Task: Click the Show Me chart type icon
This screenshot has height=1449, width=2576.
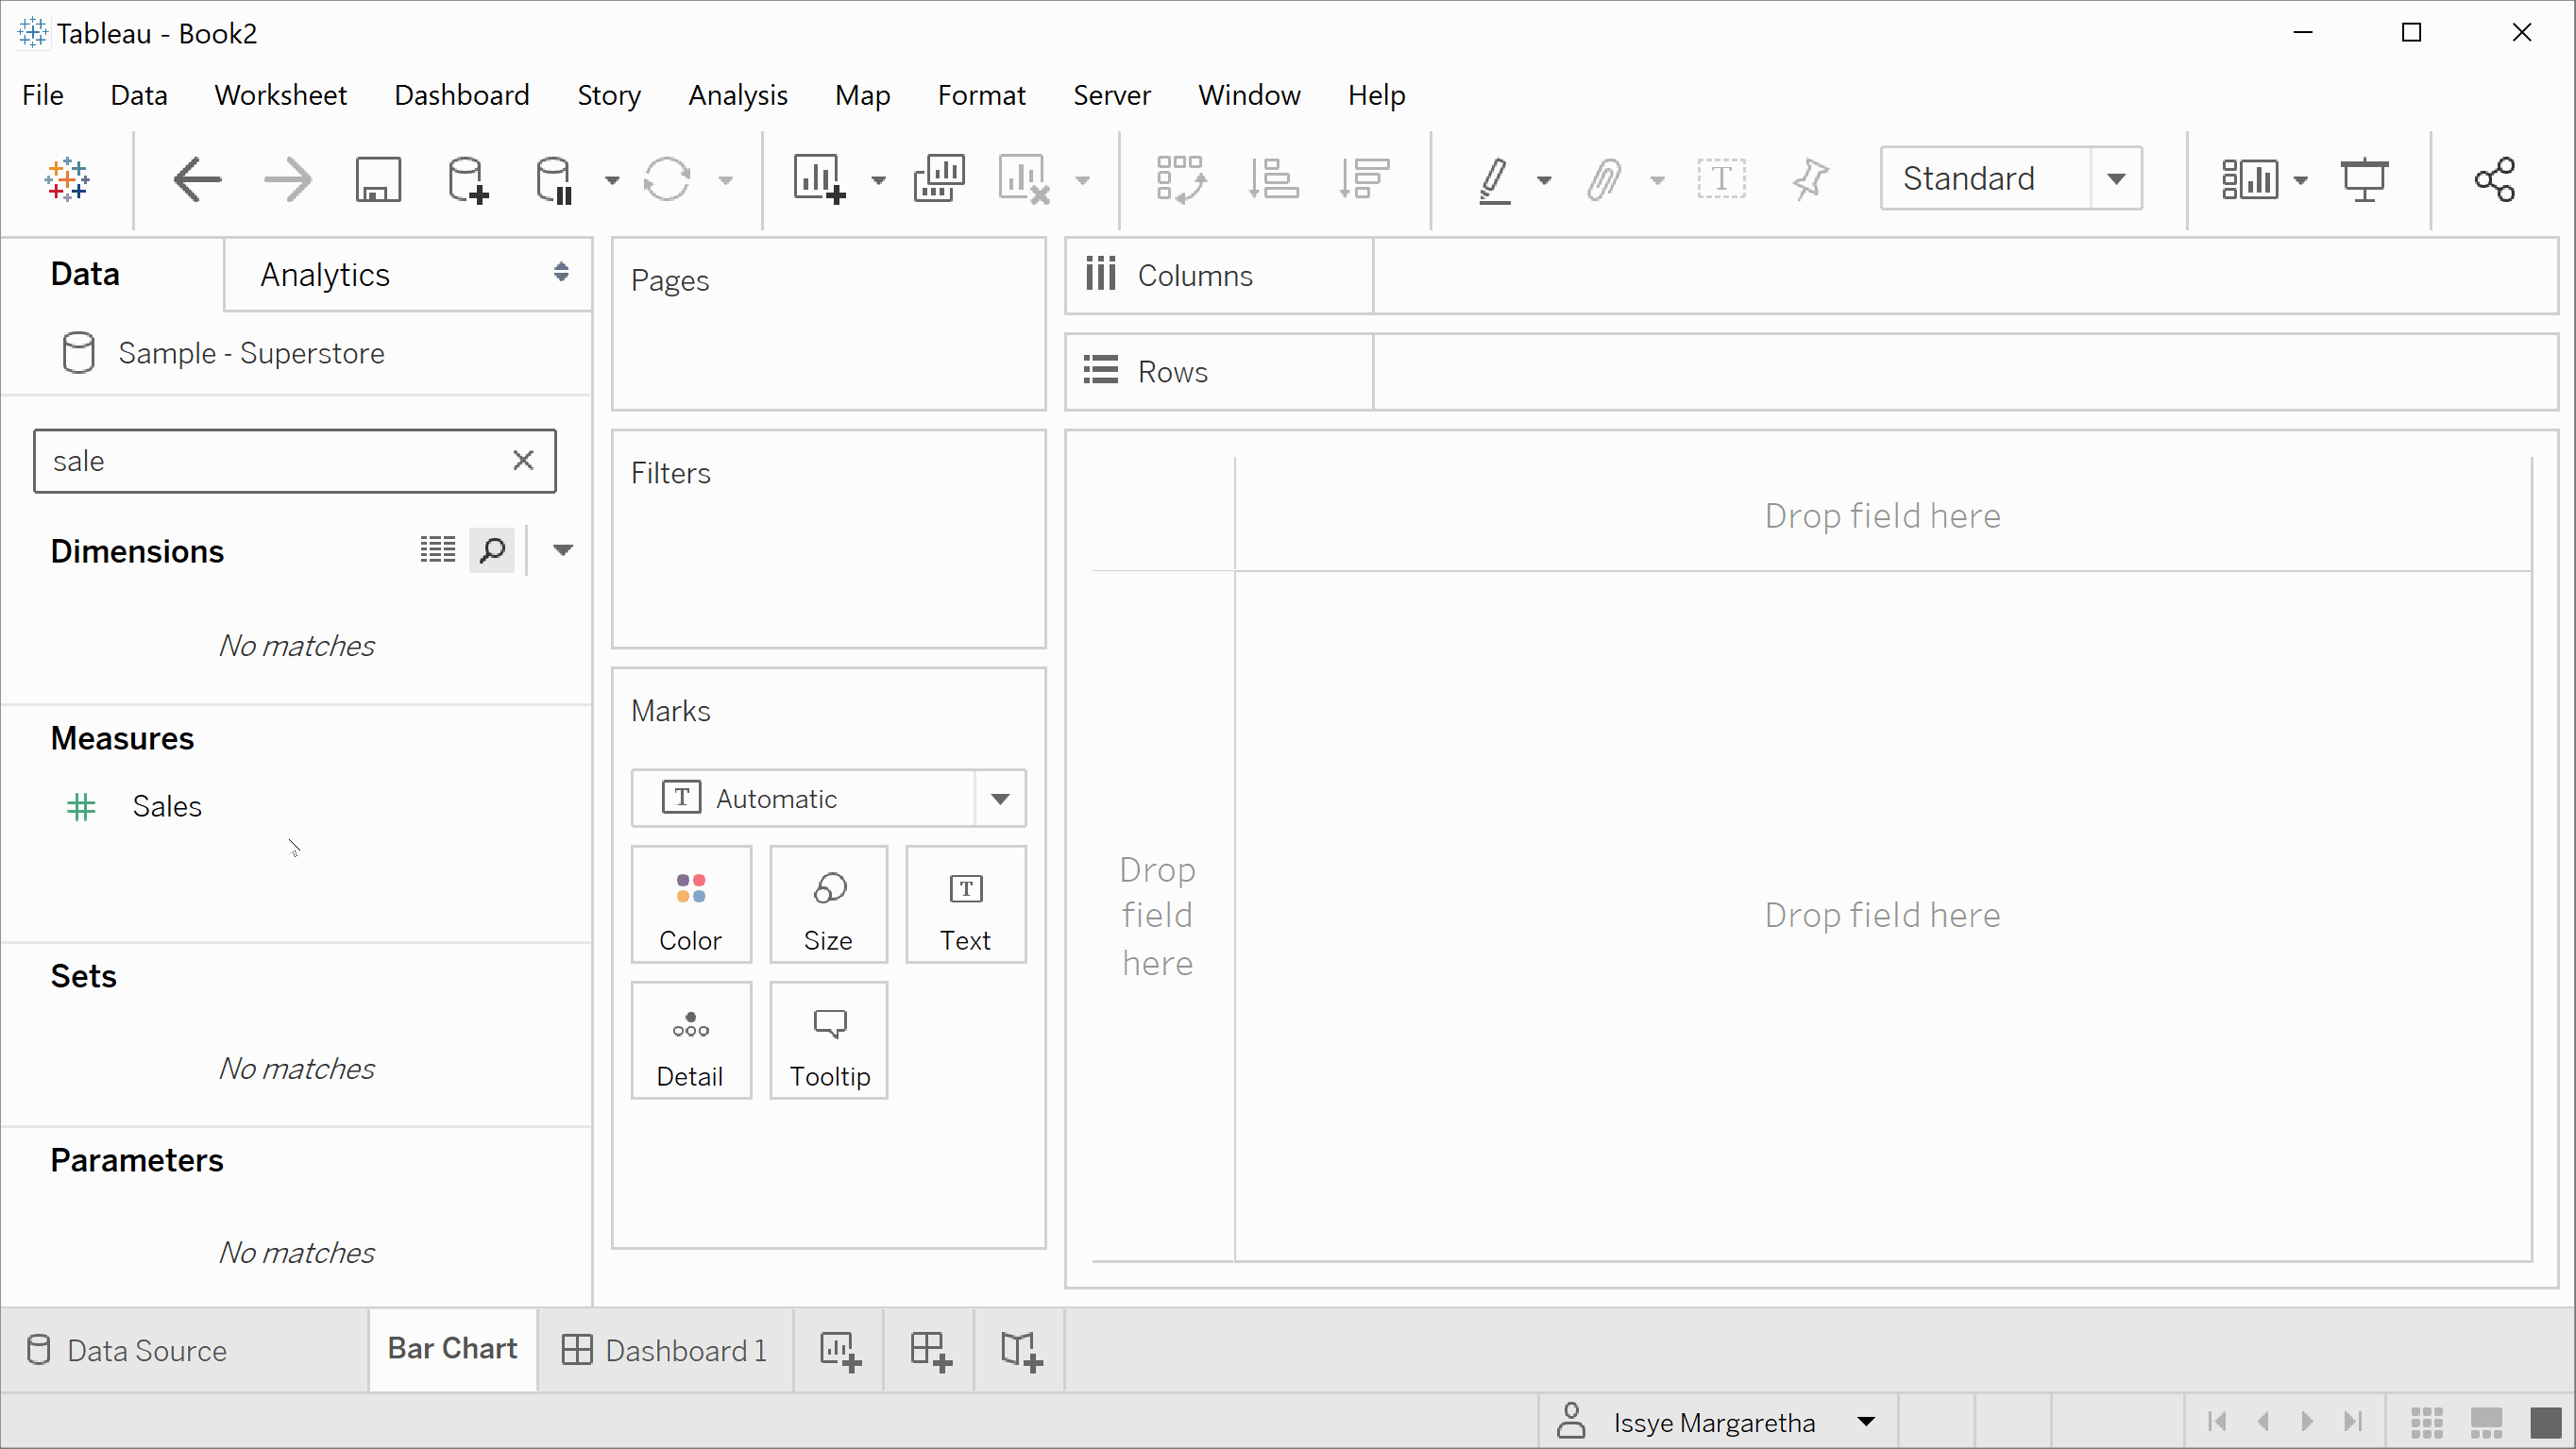Action: [x=2262, y=177]
